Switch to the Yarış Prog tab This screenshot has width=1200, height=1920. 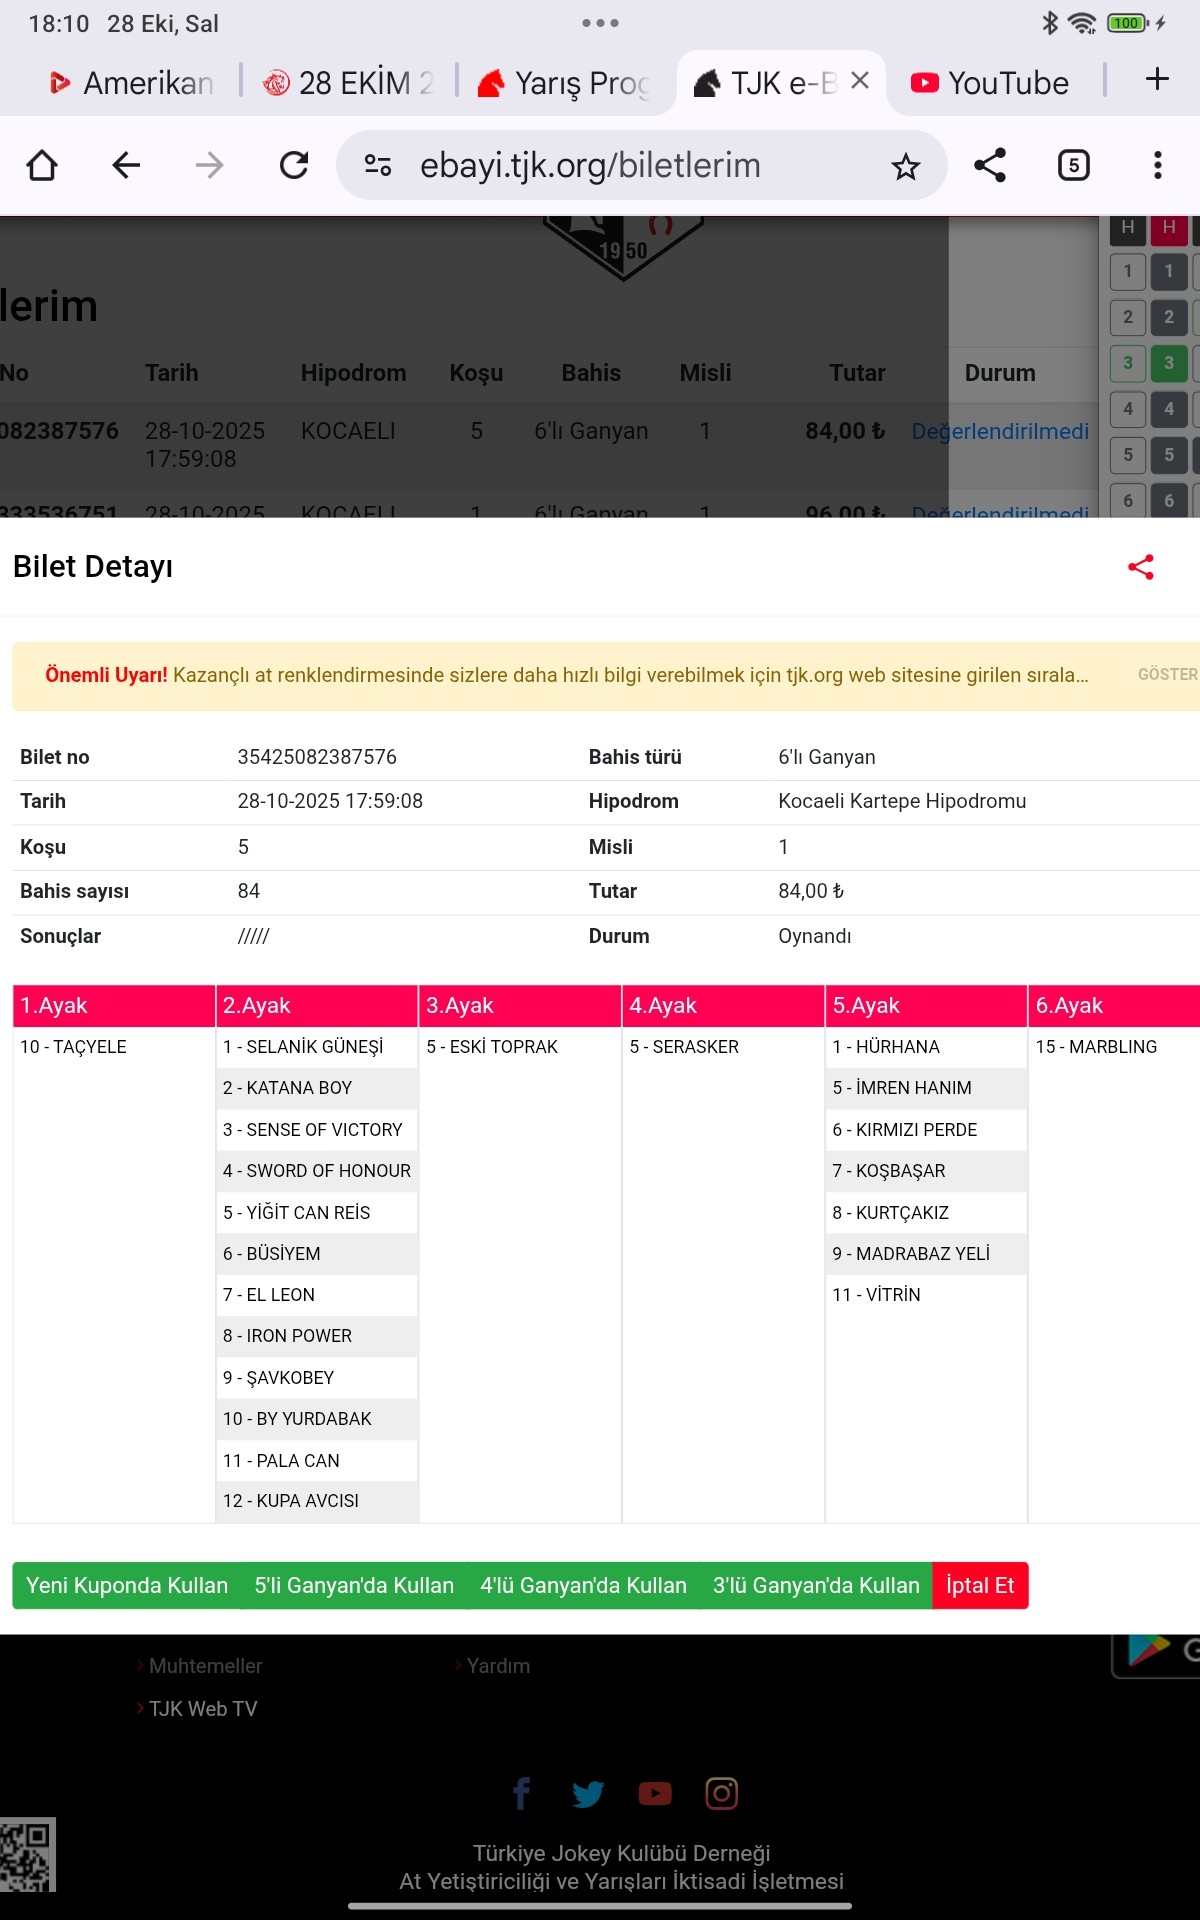pyautogui.click(x=565, y=83)
